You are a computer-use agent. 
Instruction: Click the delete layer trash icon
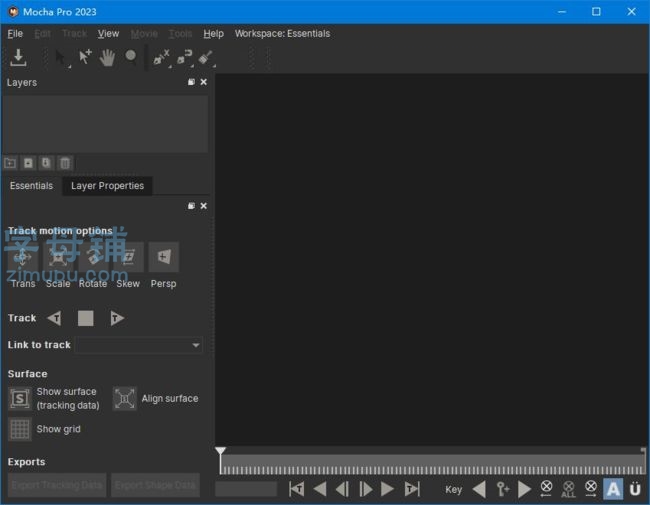pyautogui.click(x=65, y=163)
